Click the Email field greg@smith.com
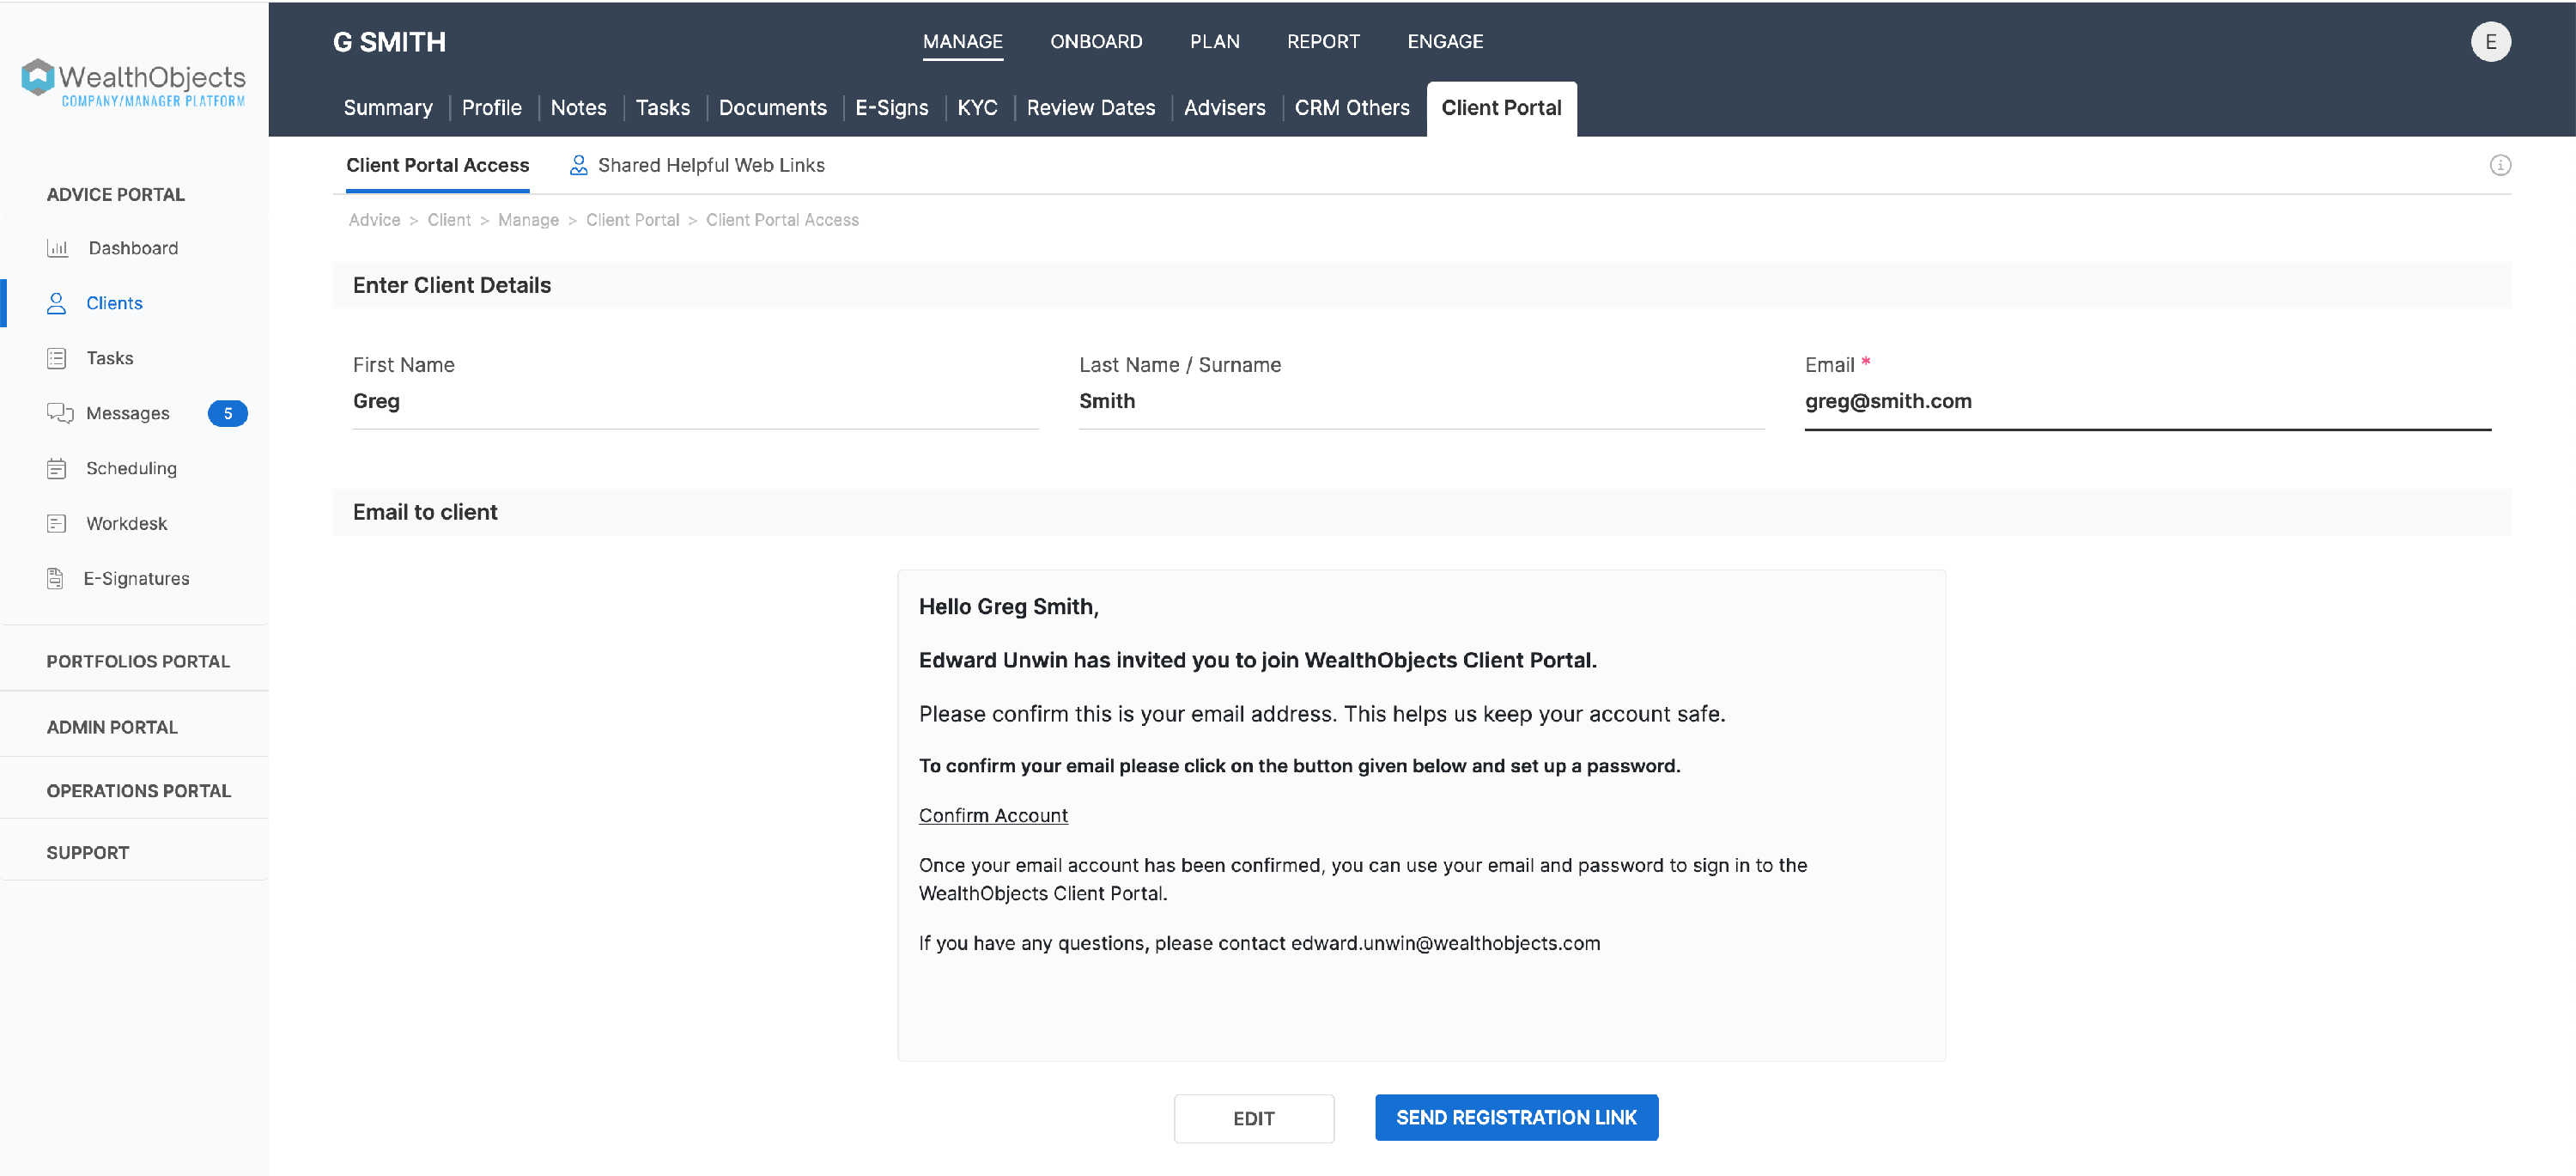The width and height of the screenshot is (2576, 1176). point(2147,402)
